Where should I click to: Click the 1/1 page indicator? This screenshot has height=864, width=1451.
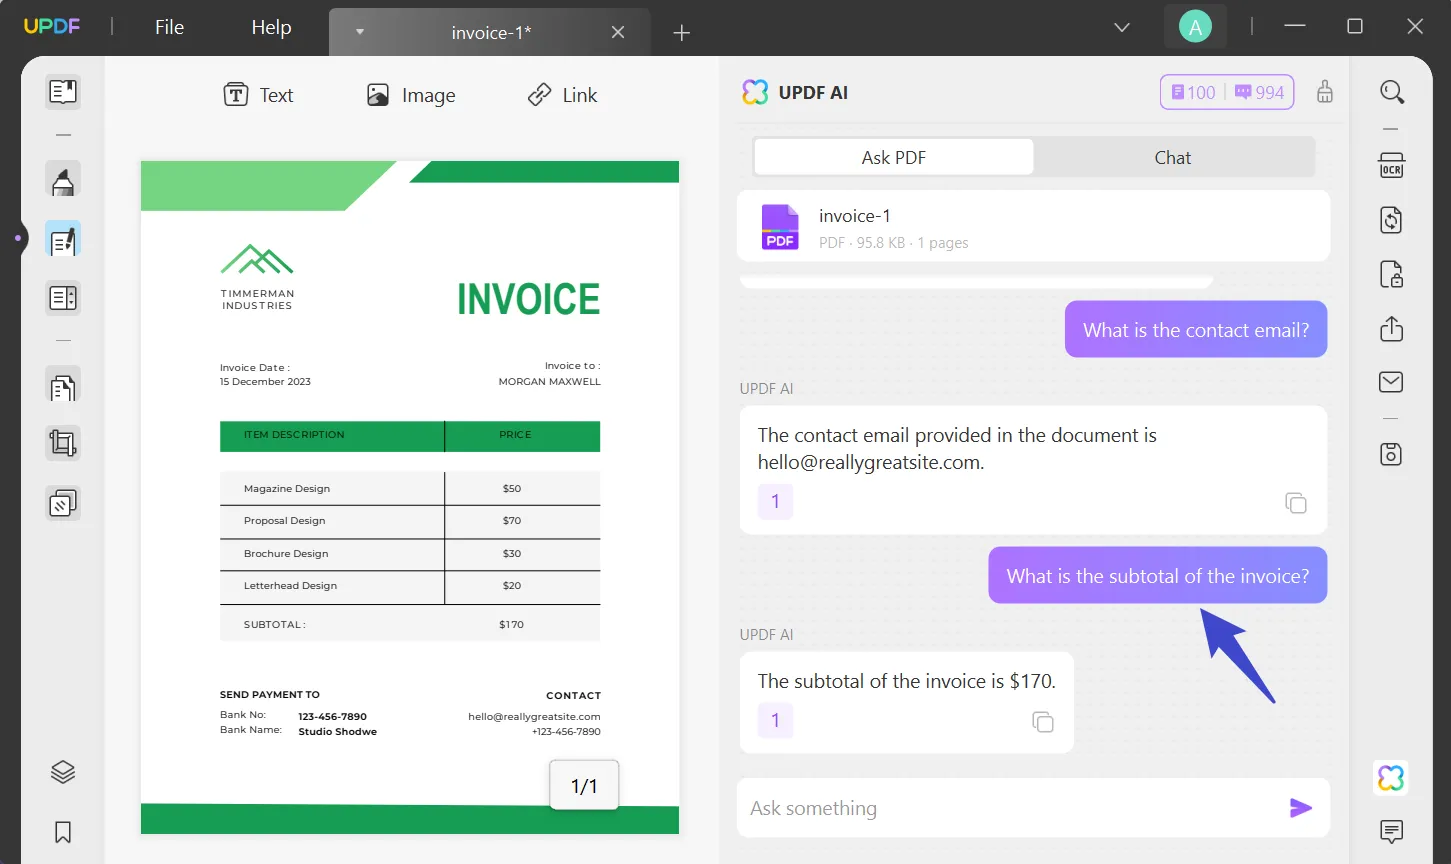584,786
